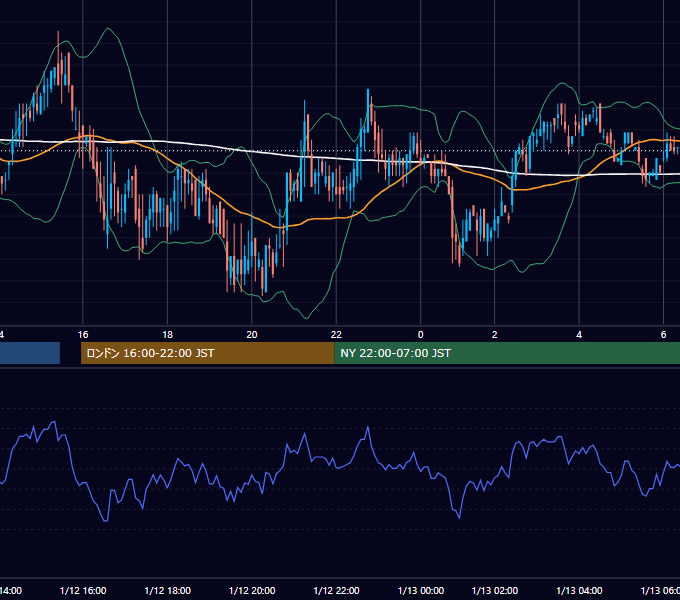This screenshot has width=680, height=600.
Task: Click hour label 18 on the price chart axis
Action: pyautogui.click(x=167, y=335)
